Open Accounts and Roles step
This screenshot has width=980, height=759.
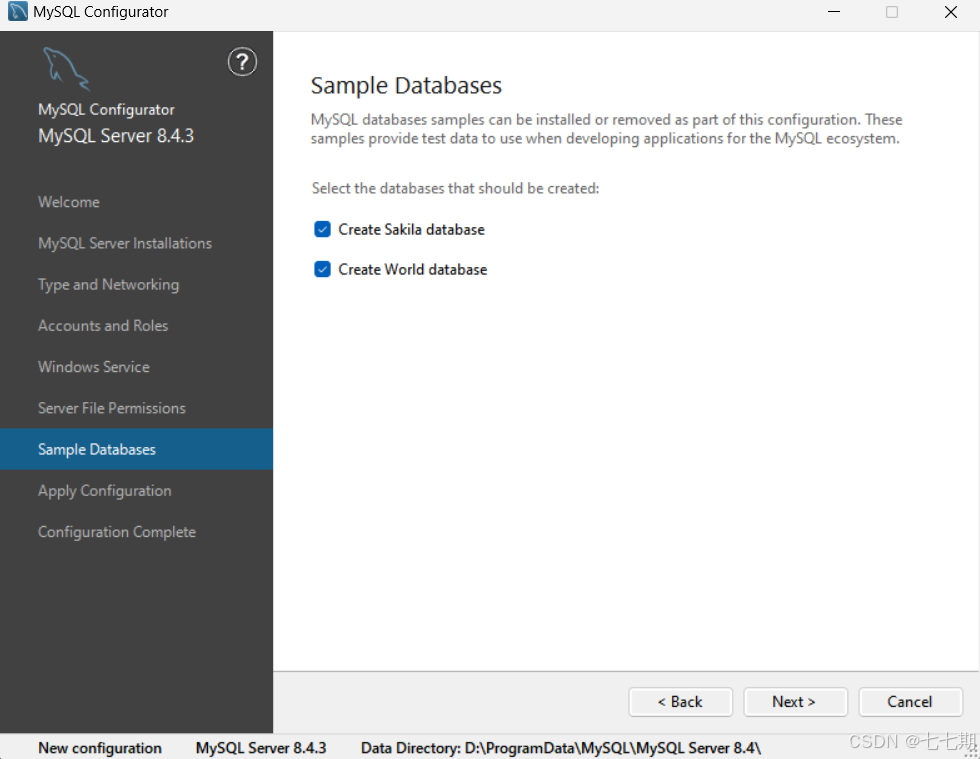tap(103, 326)
